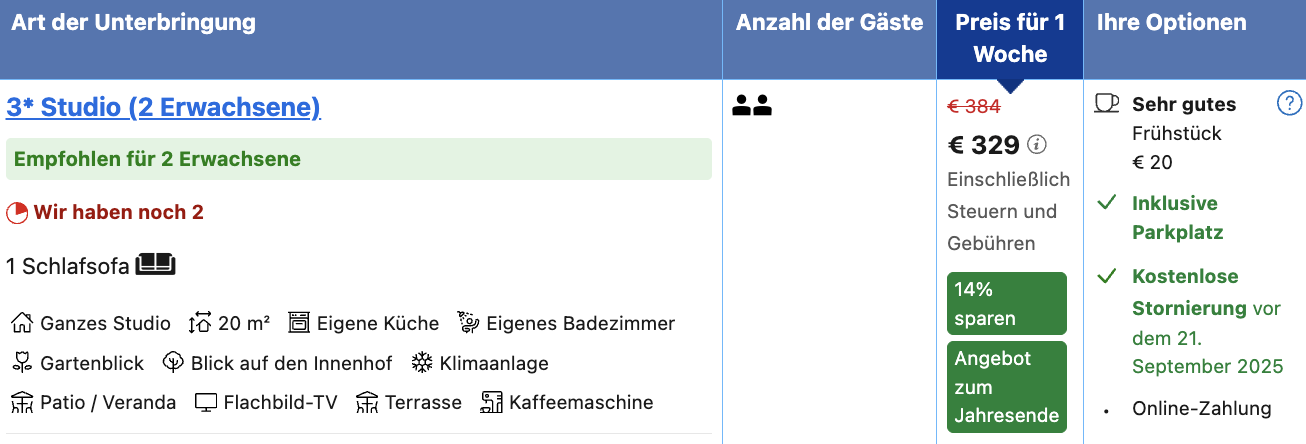
Task: Open the 3* Studio (2 Erwachsene) link
Action: (x=163, y=107)
